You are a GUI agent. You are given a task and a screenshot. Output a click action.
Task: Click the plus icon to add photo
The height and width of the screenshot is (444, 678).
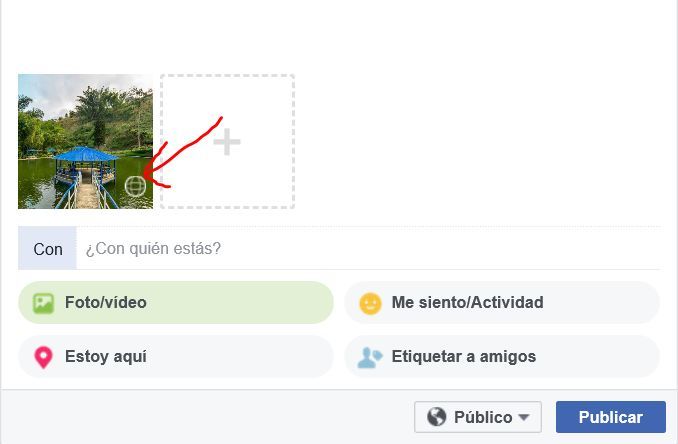click(x=227, y=142)
